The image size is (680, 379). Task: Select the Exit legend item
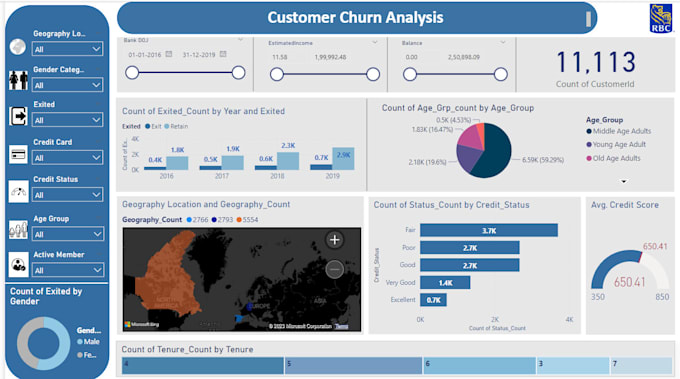pyautogui.click(x=153, y=126)
